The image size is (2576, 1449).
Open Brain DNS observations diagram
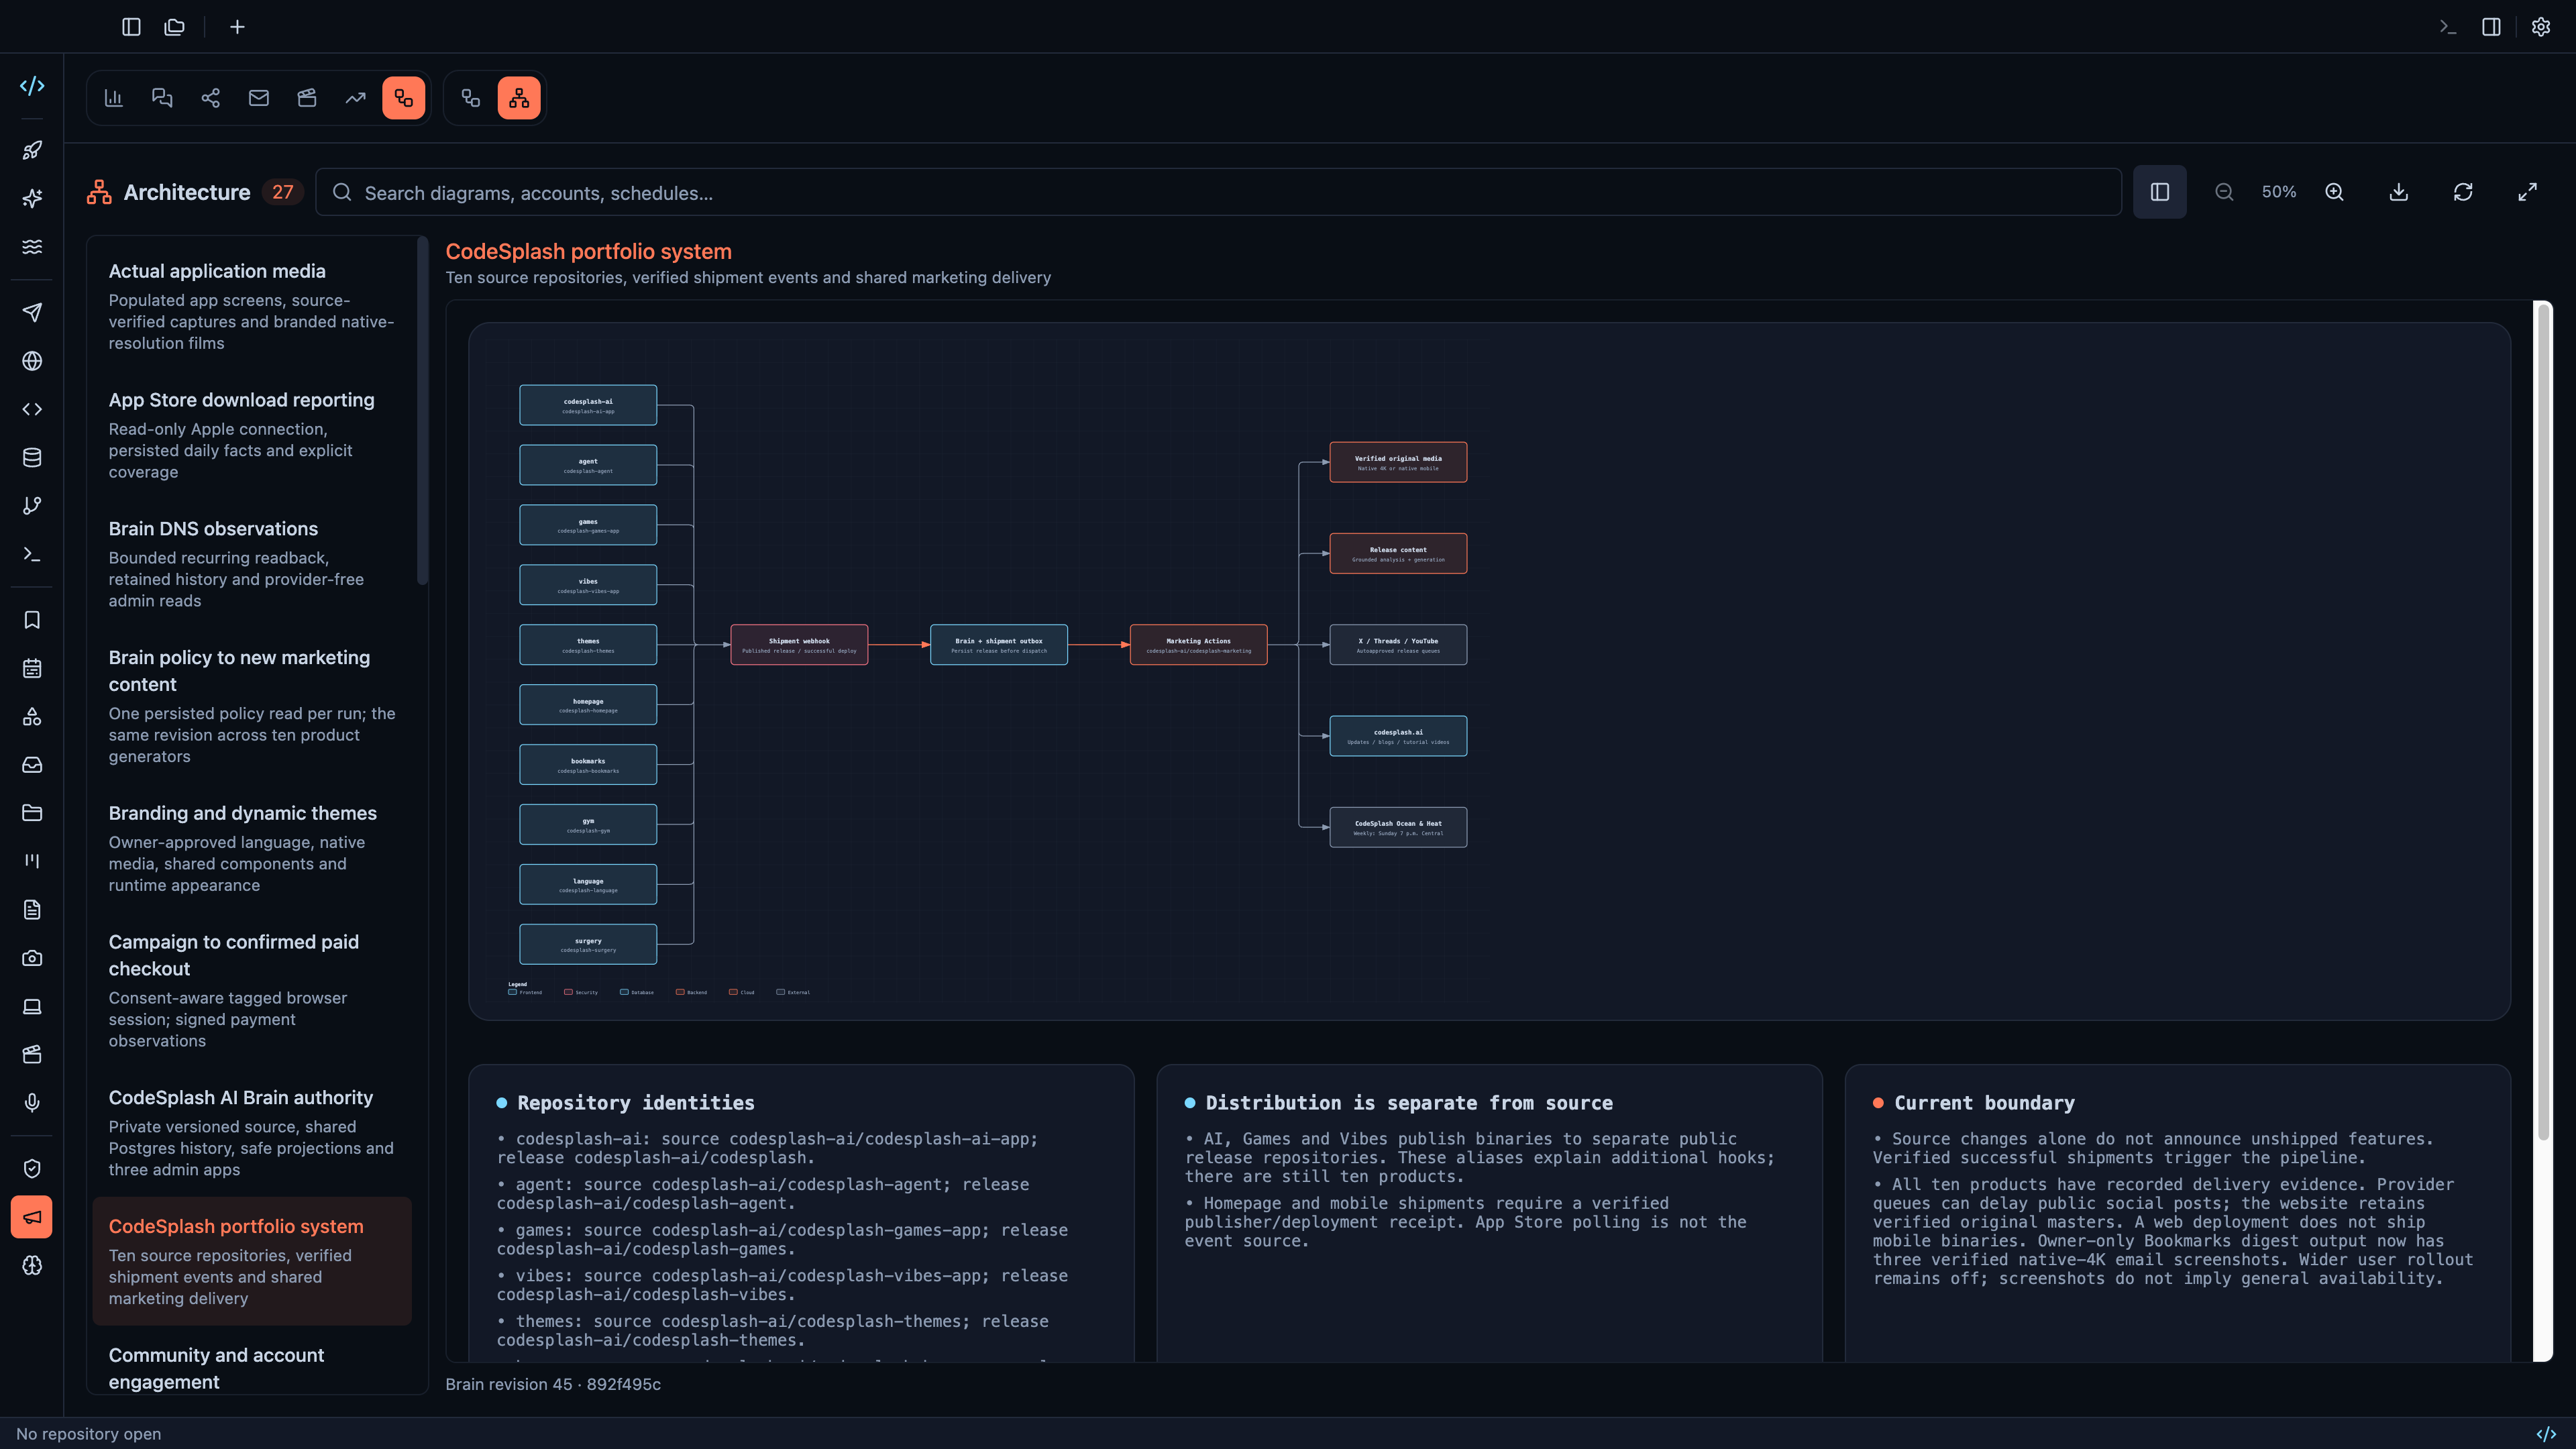point(252,564)
